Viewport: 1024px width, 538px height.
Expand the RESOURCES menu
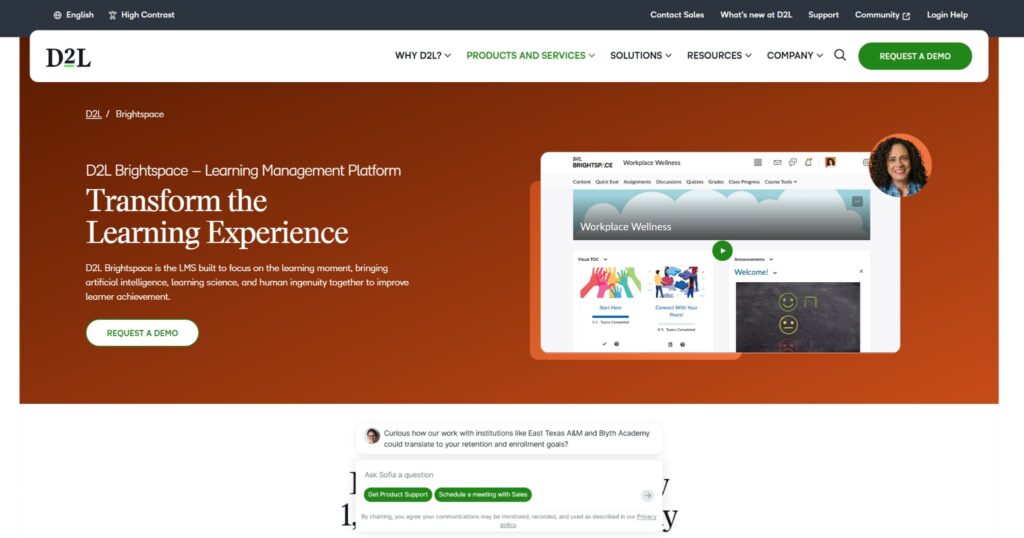(x=719, y=55)
